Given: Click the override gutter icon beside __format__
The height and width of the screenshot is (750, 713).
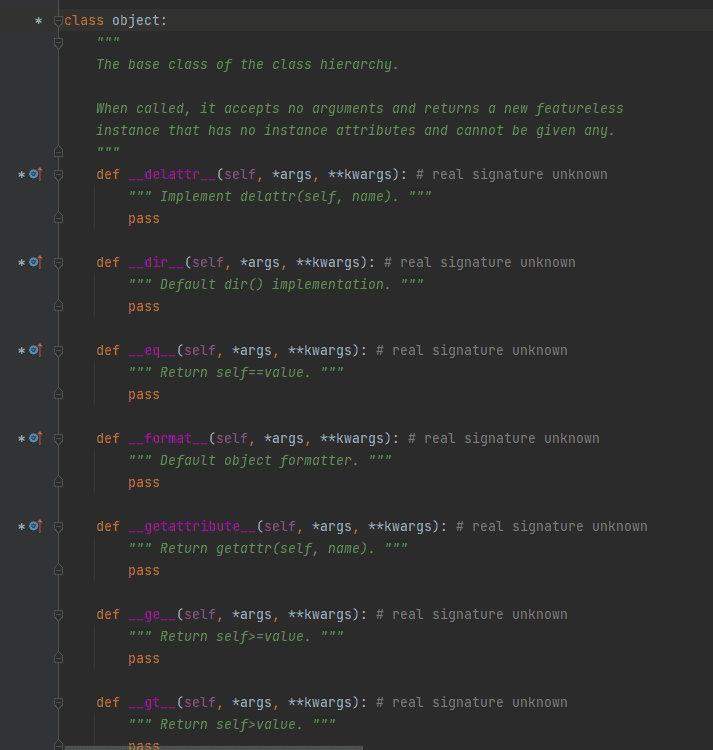Looking at the screenshot, I should tap(36, 438).
